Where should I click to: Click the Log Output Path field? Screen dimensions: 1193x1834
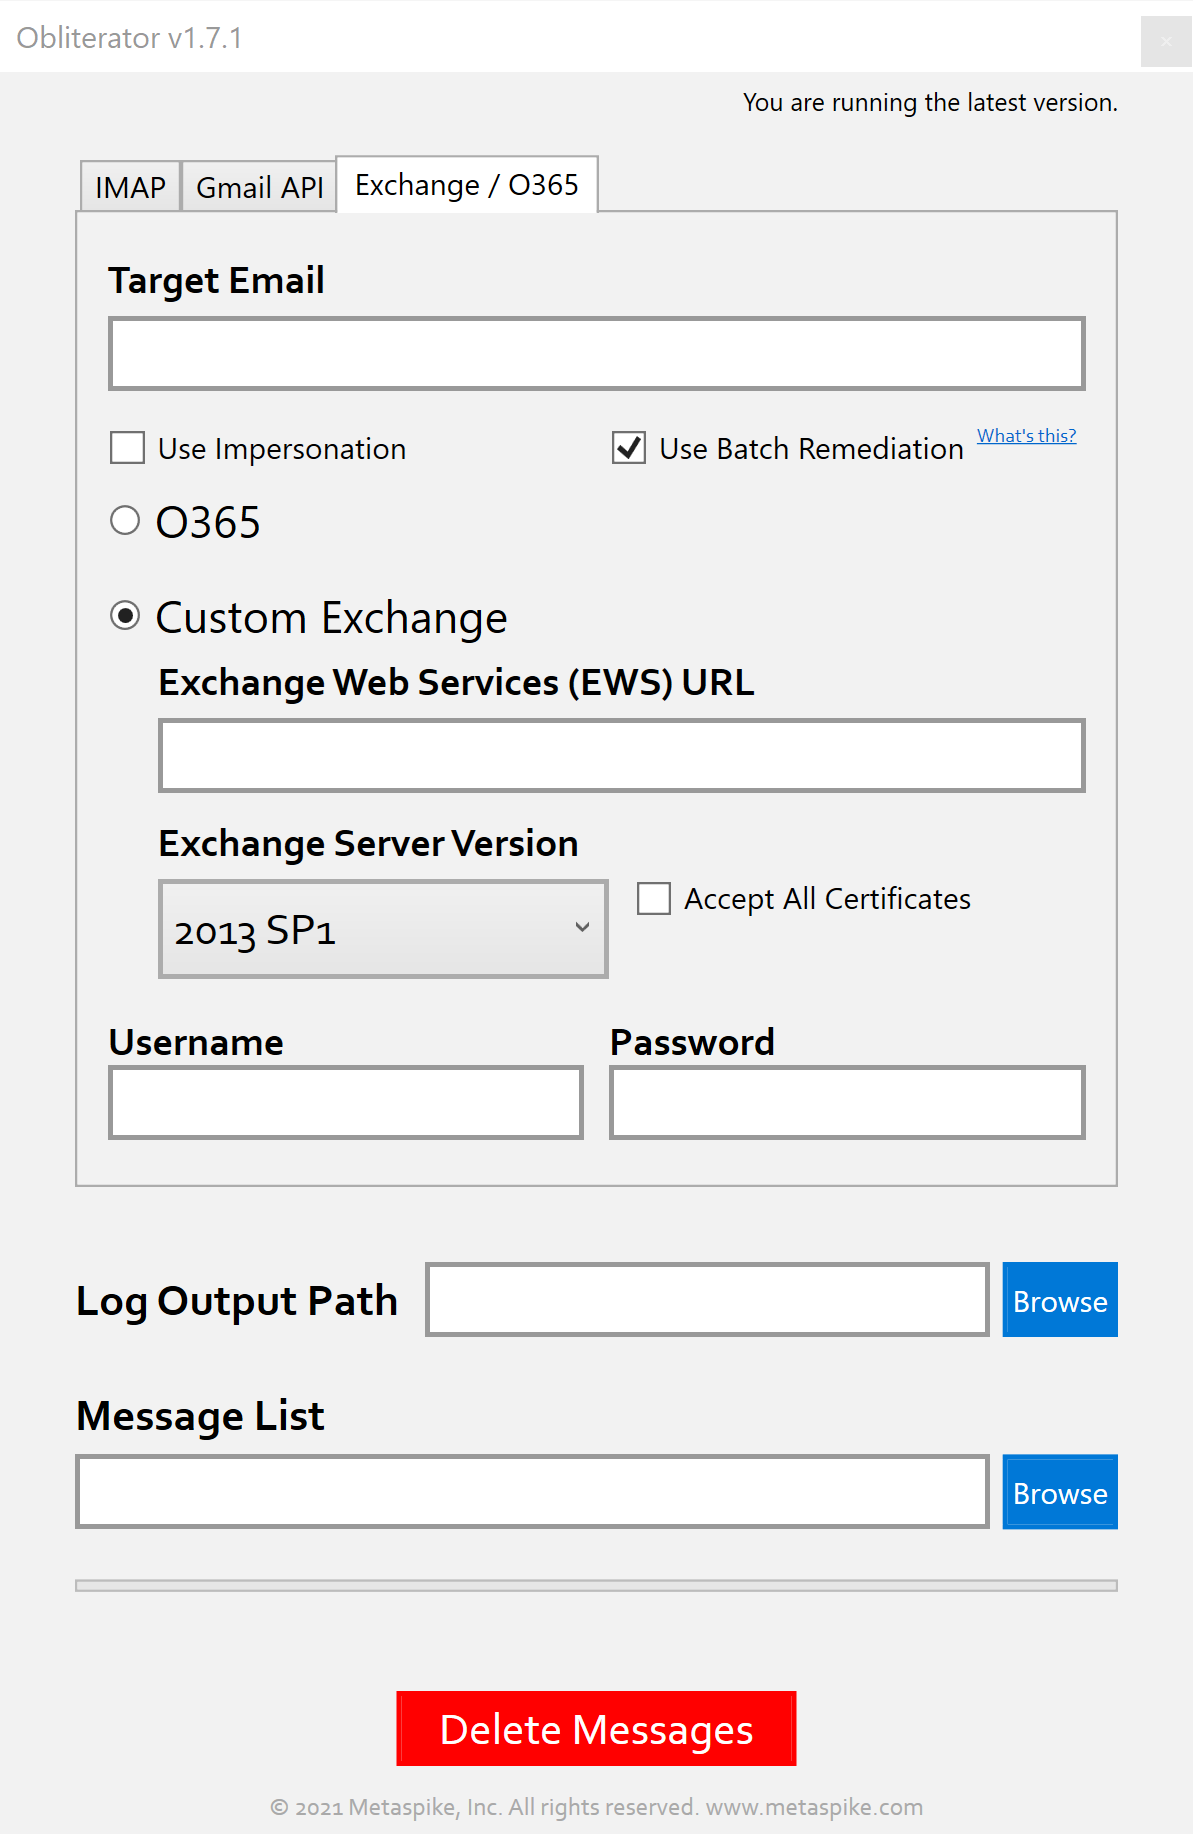tap(707, 1300)
